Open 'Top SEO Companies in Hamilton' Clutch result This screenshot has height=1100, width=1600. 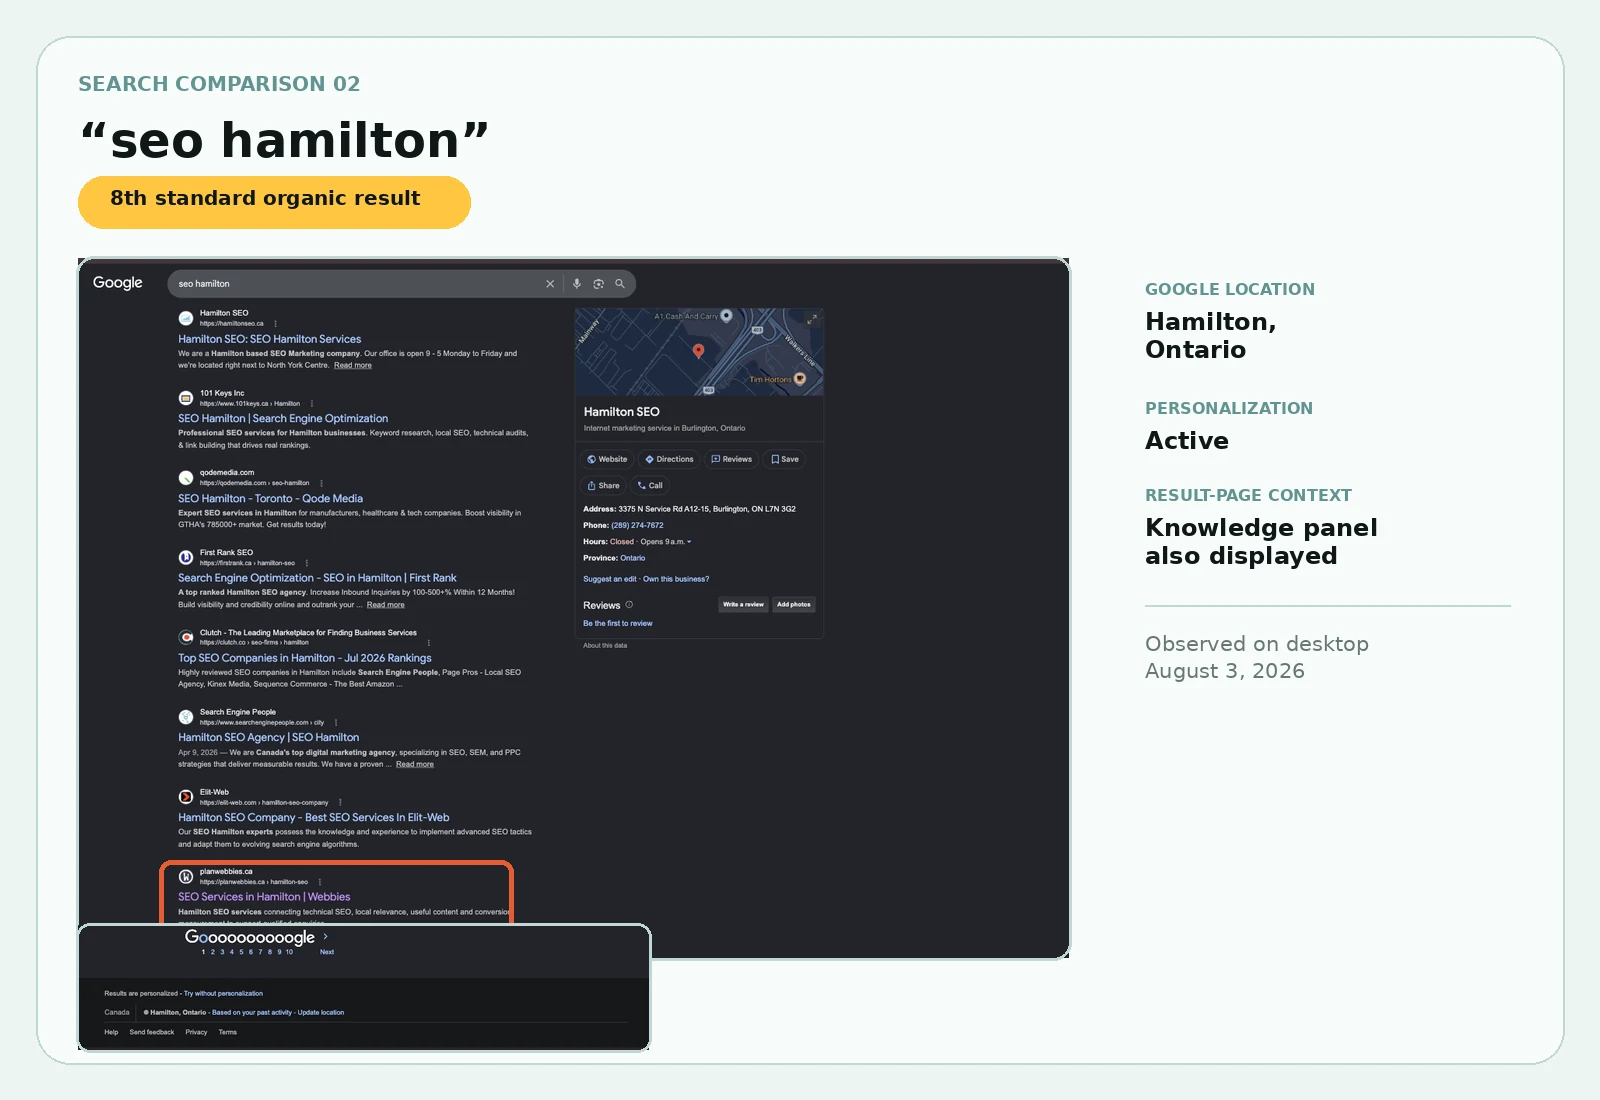[x=305, y=658]
